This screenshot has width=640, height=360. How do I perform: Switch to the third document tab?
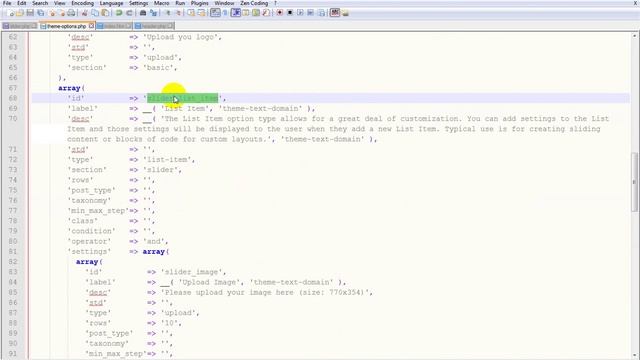click(x=114, y=26)
